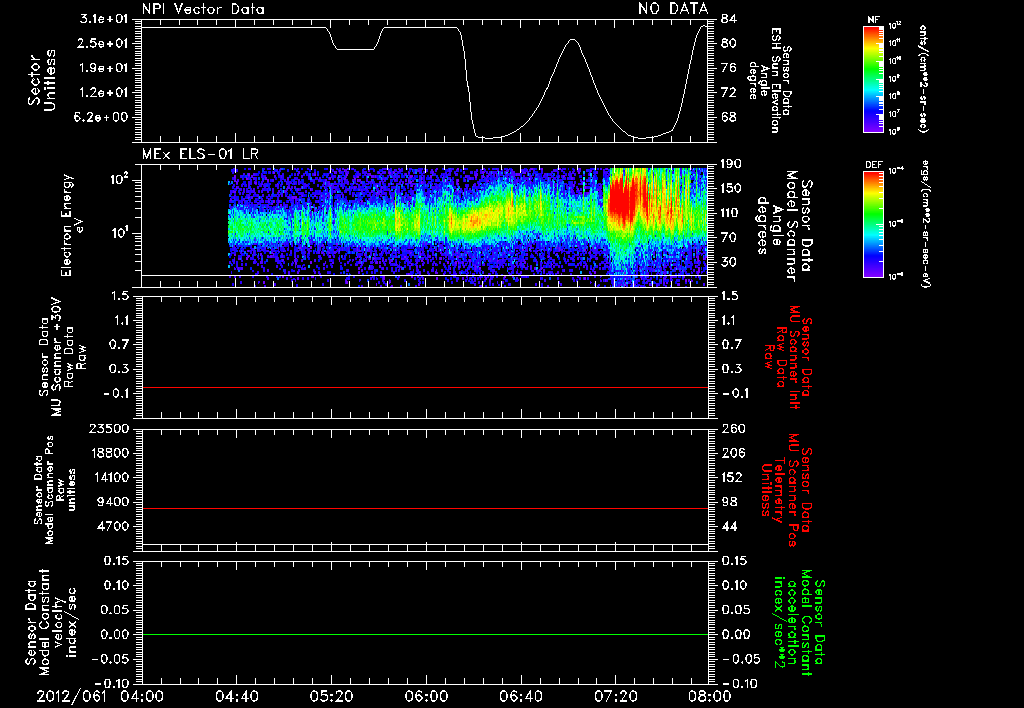Click the 06:40 time tick label
This screenshot has width=1024, height=708.
point(520,696)
